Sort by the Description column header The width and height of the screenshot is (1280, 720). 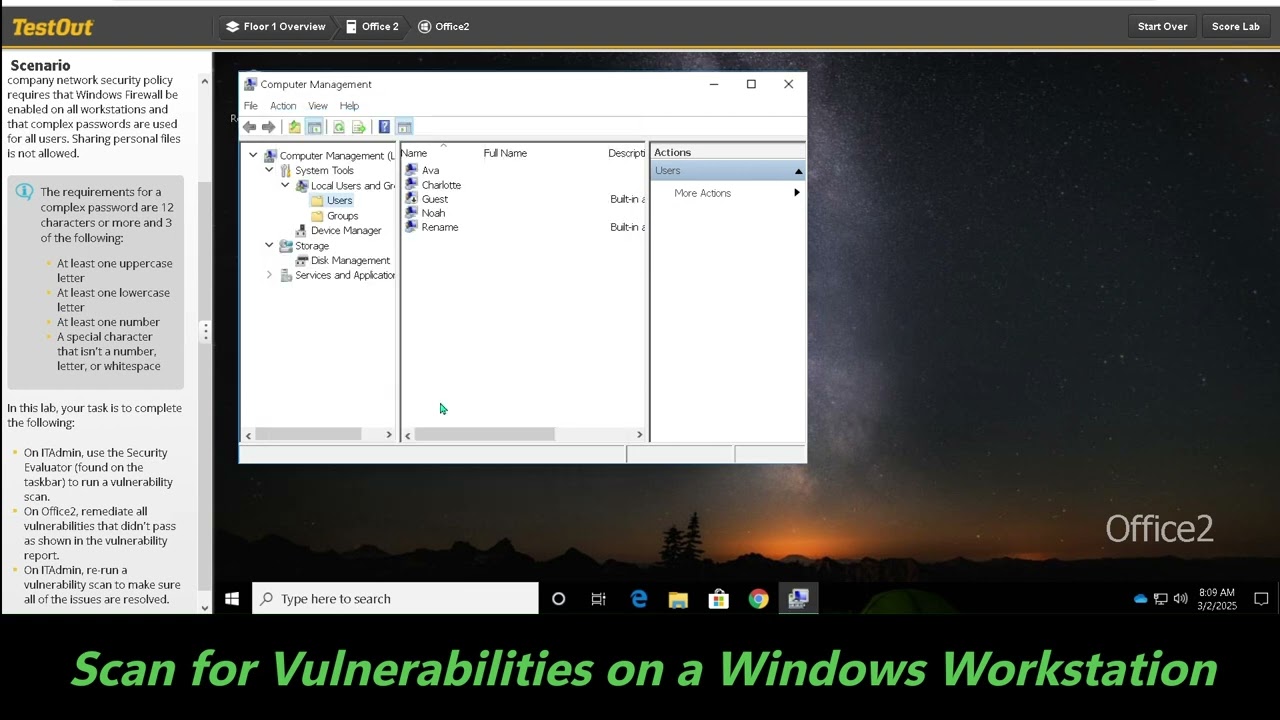pos(626,153)
